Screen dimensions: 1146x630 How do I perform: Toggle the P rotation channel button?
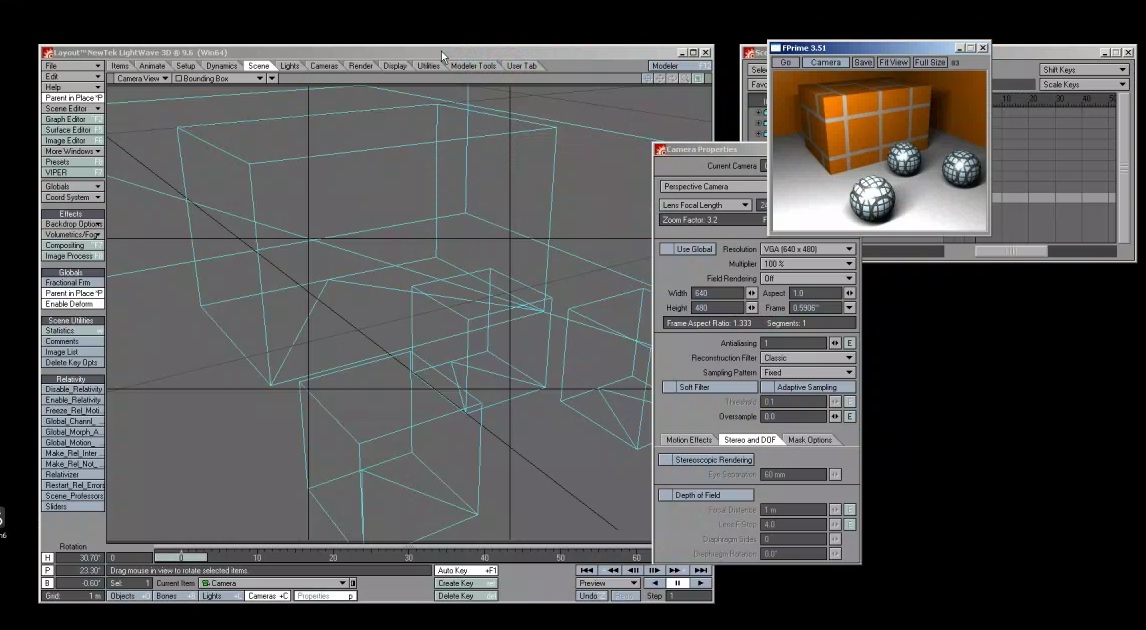[48, 571]
